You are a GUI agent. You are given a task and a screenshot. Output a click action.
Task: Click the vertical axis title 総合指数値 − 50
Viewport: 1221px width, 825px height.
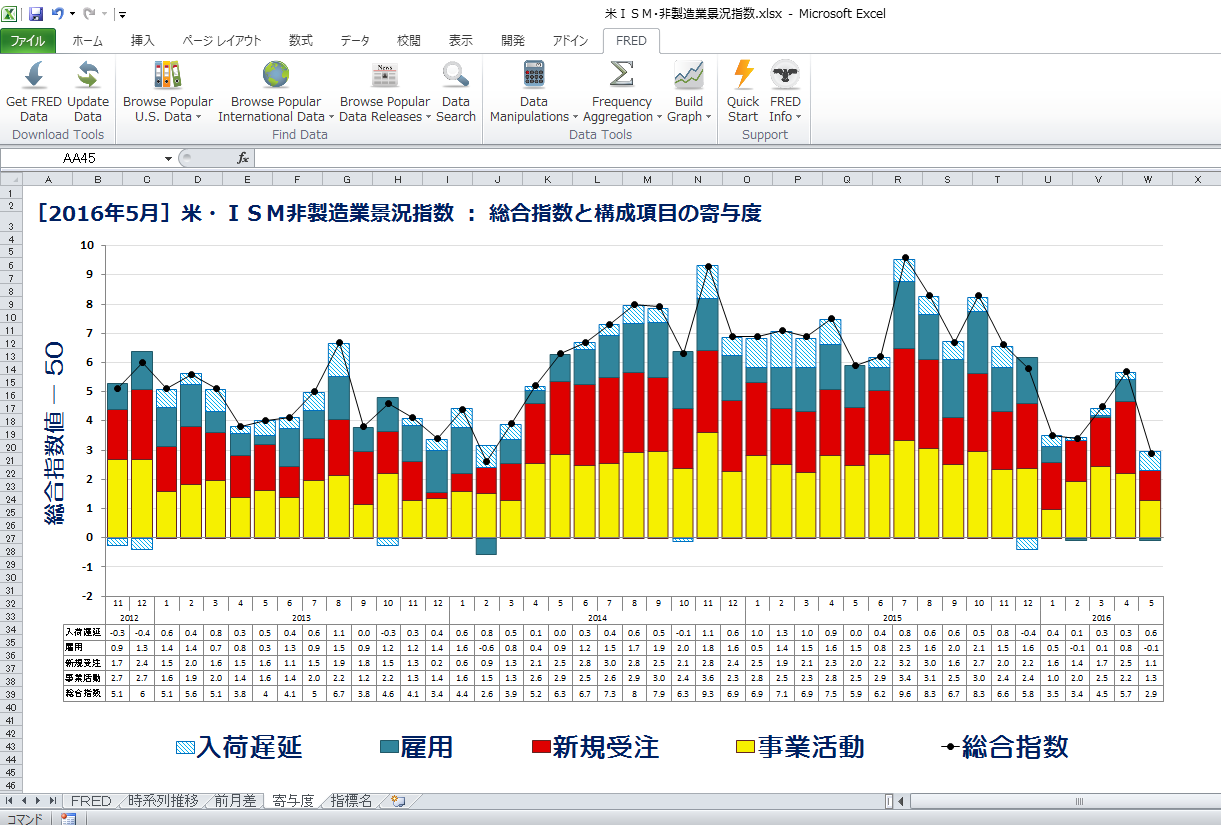(54, 433)
